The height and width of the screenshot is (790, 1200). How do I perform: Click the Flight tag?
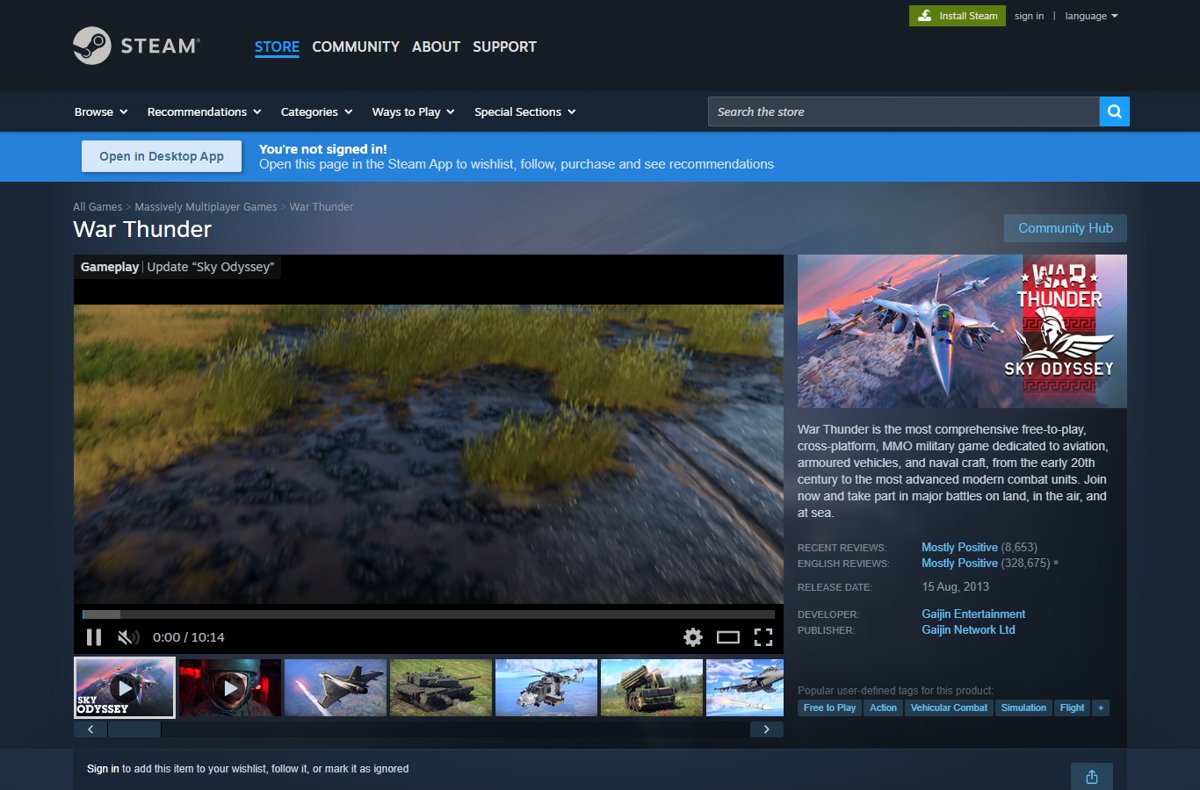(1072, 707)
